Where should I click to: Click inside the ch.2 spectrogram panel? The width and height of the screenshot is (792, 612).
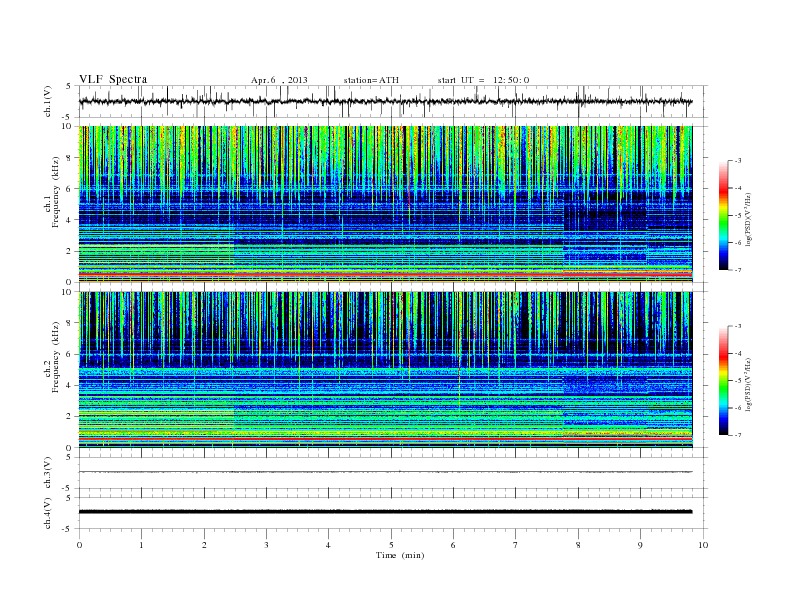386,369
